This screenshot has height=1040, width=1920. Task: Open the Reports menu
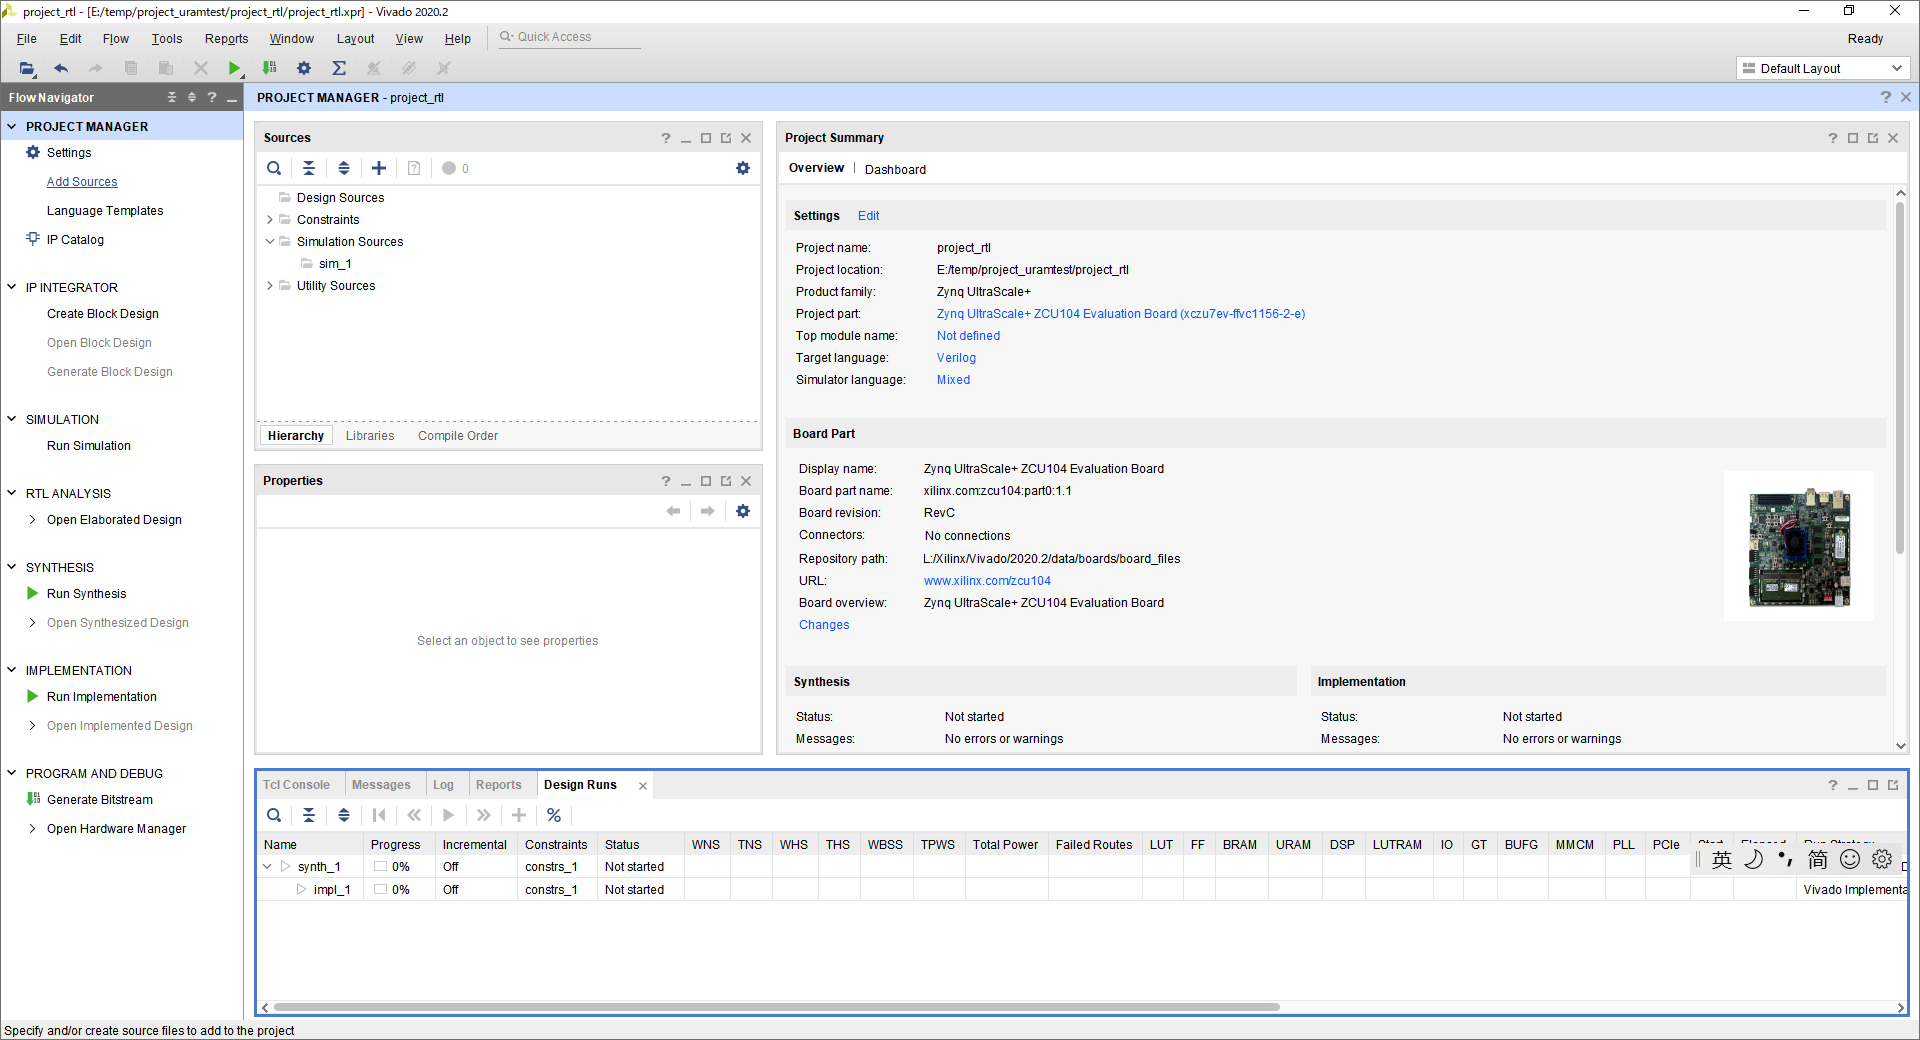click(226, 39)
